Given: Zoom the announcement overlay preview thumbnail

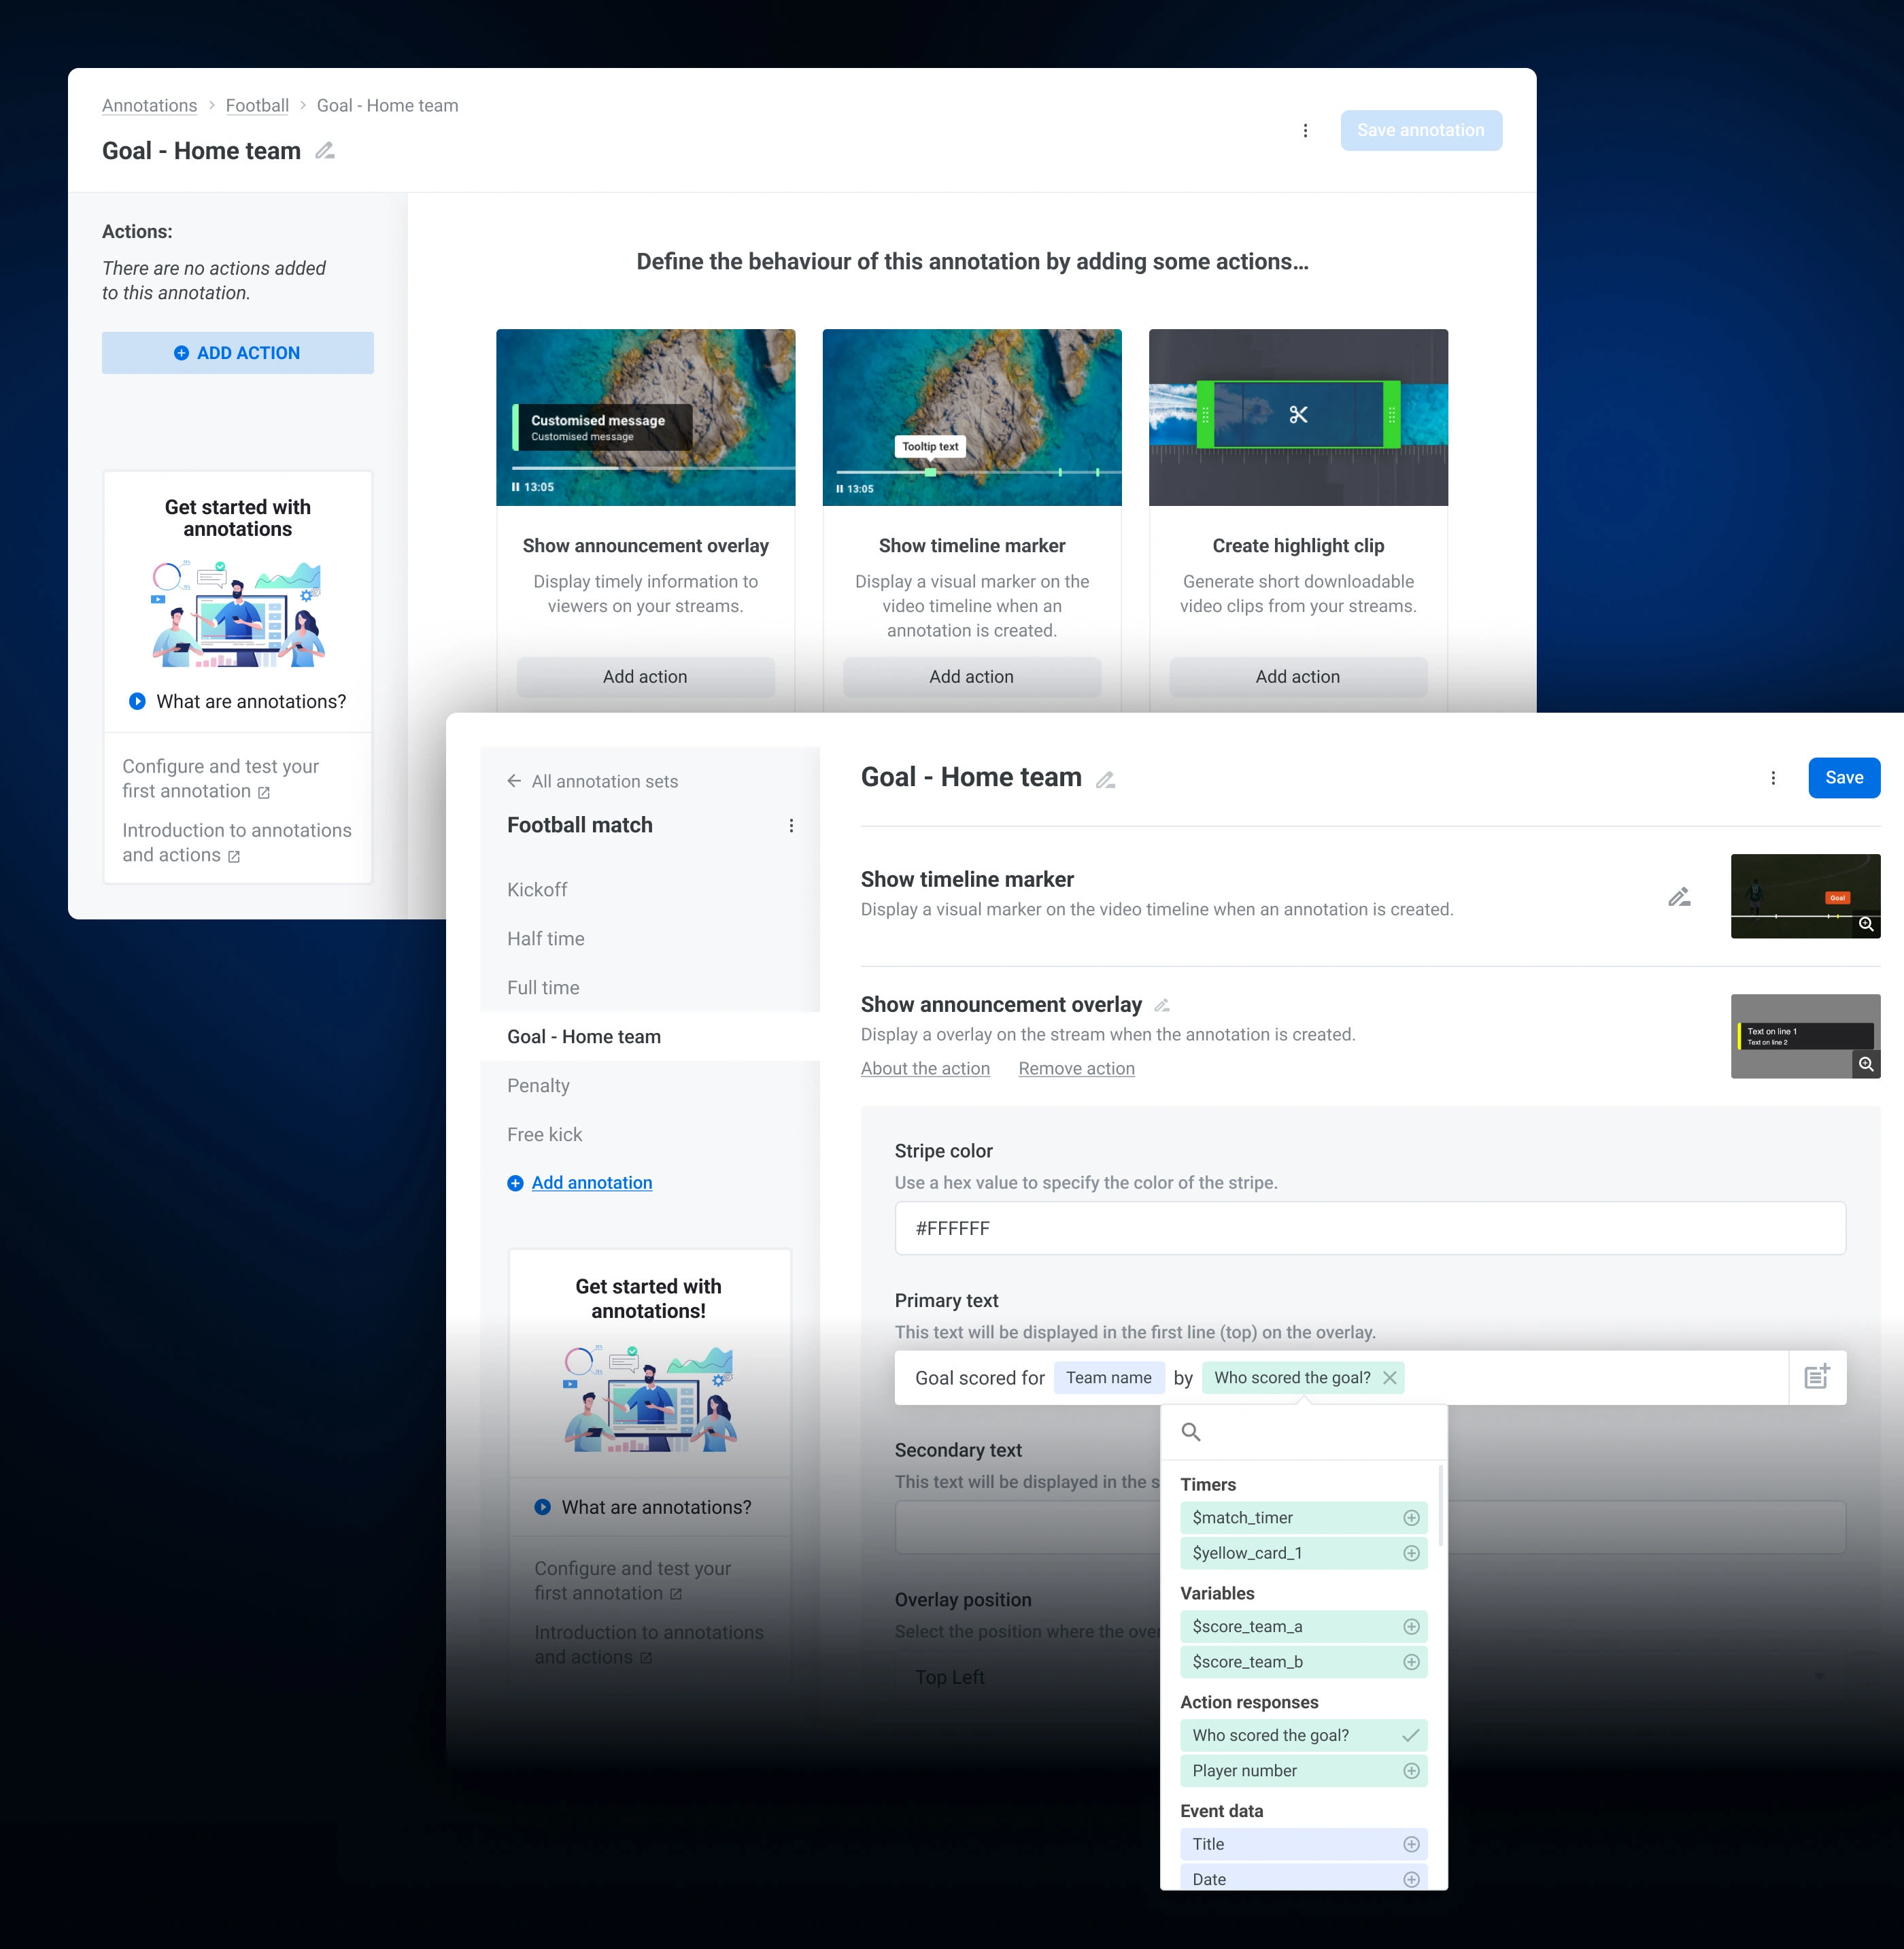Looking at the screenshot, I should 1866,1064.
